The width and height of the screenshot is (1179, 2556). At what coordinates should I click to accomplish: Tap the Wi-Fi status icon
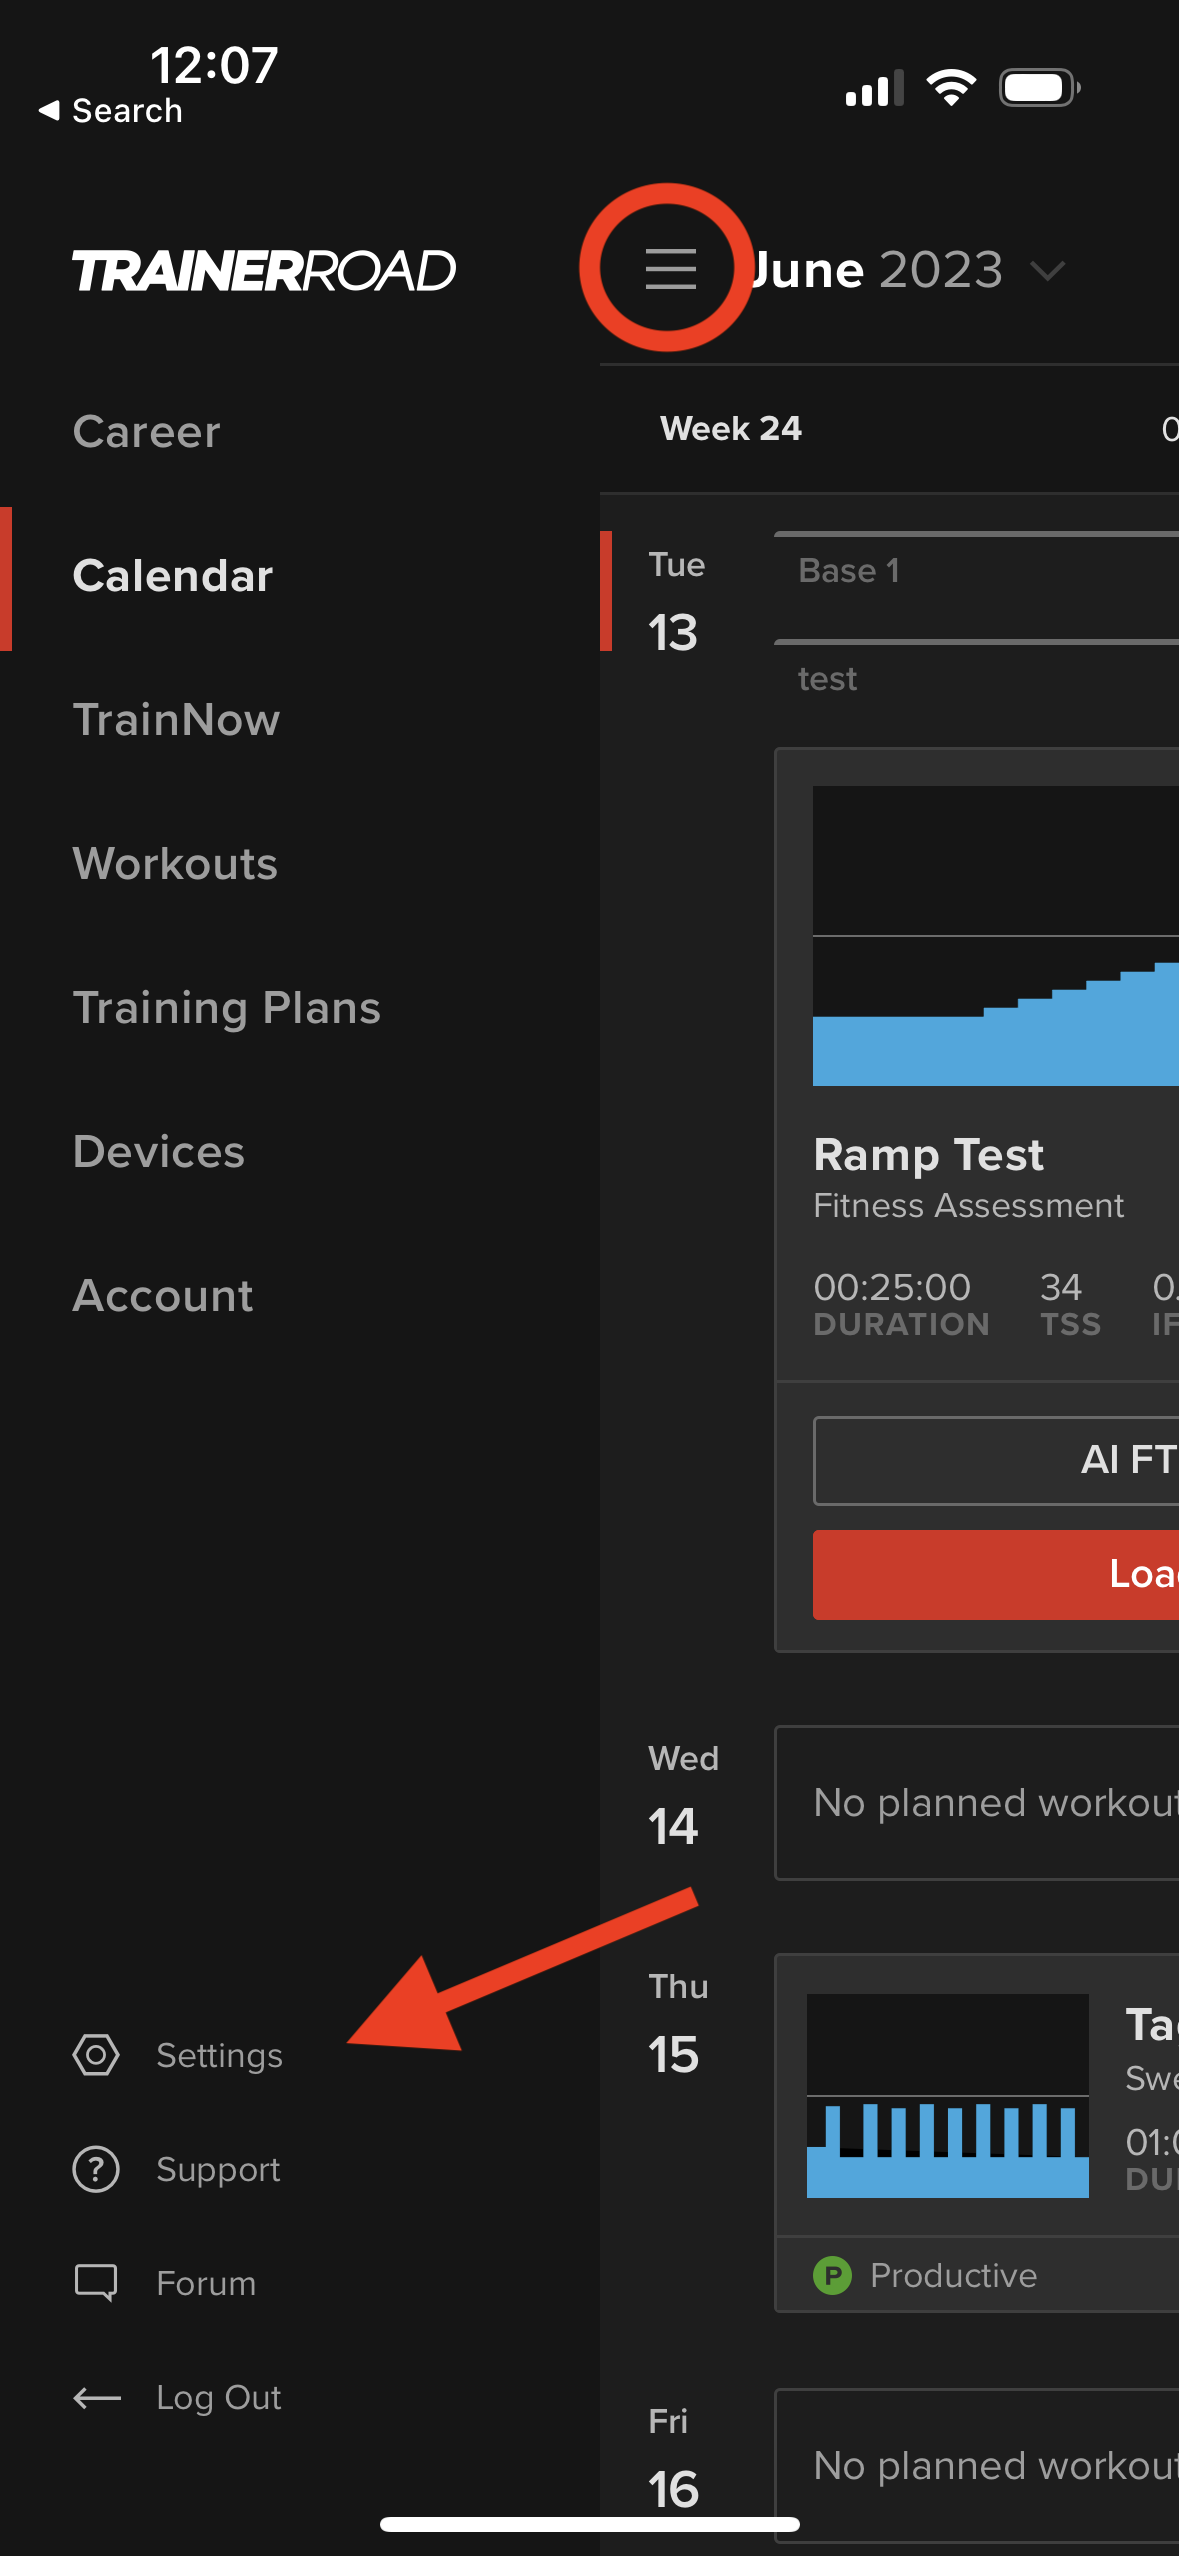click(x=951, y=88)
